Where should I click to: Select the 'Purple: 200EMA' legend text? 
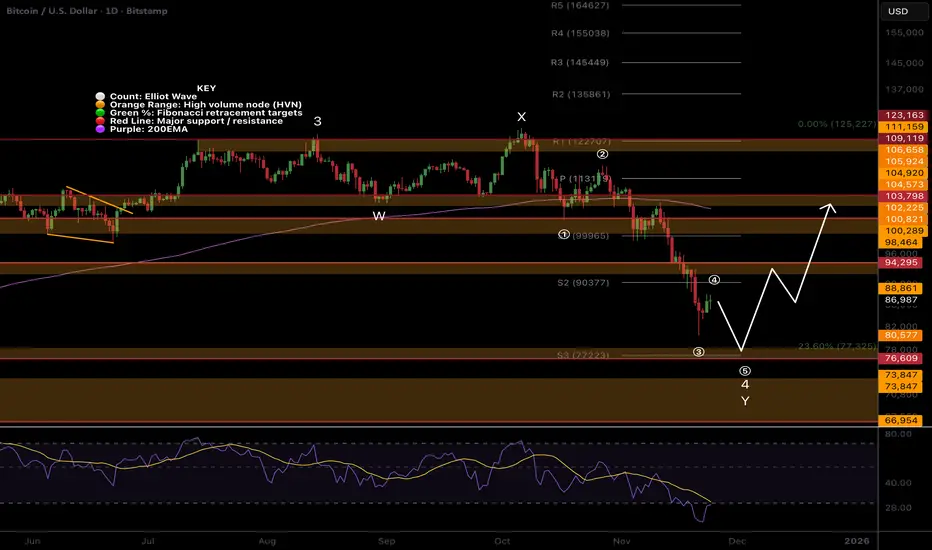(149, 129)
